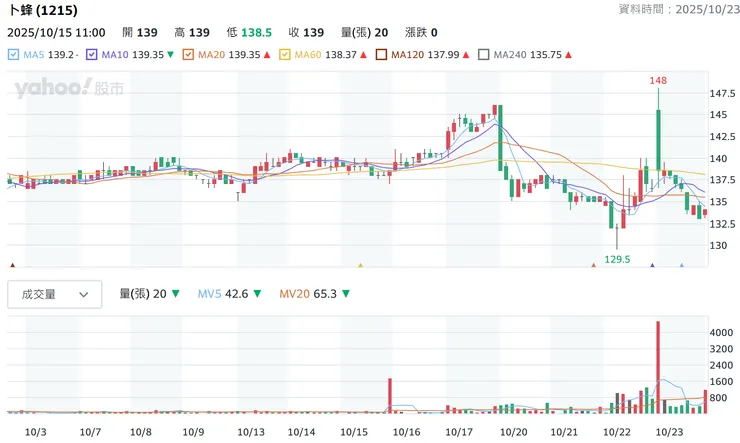Click the light blue triangle marker near 10/23
The width and height of the screenshot is (740, 443).
point(681,266)
